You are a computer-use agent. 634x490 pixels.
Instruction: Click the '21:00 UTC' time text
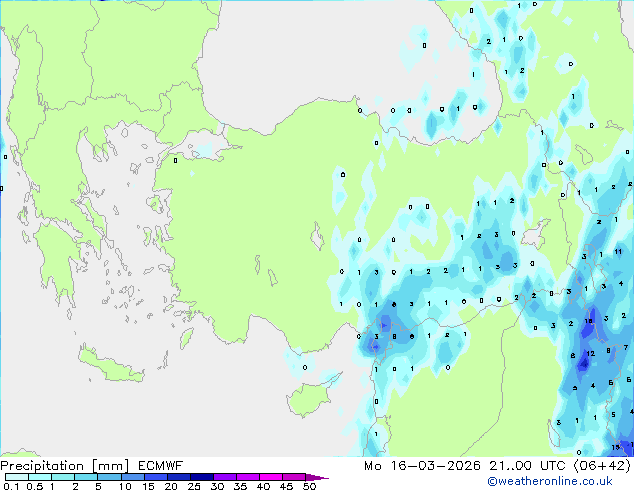pyautogui.click(x=527, y=466)
